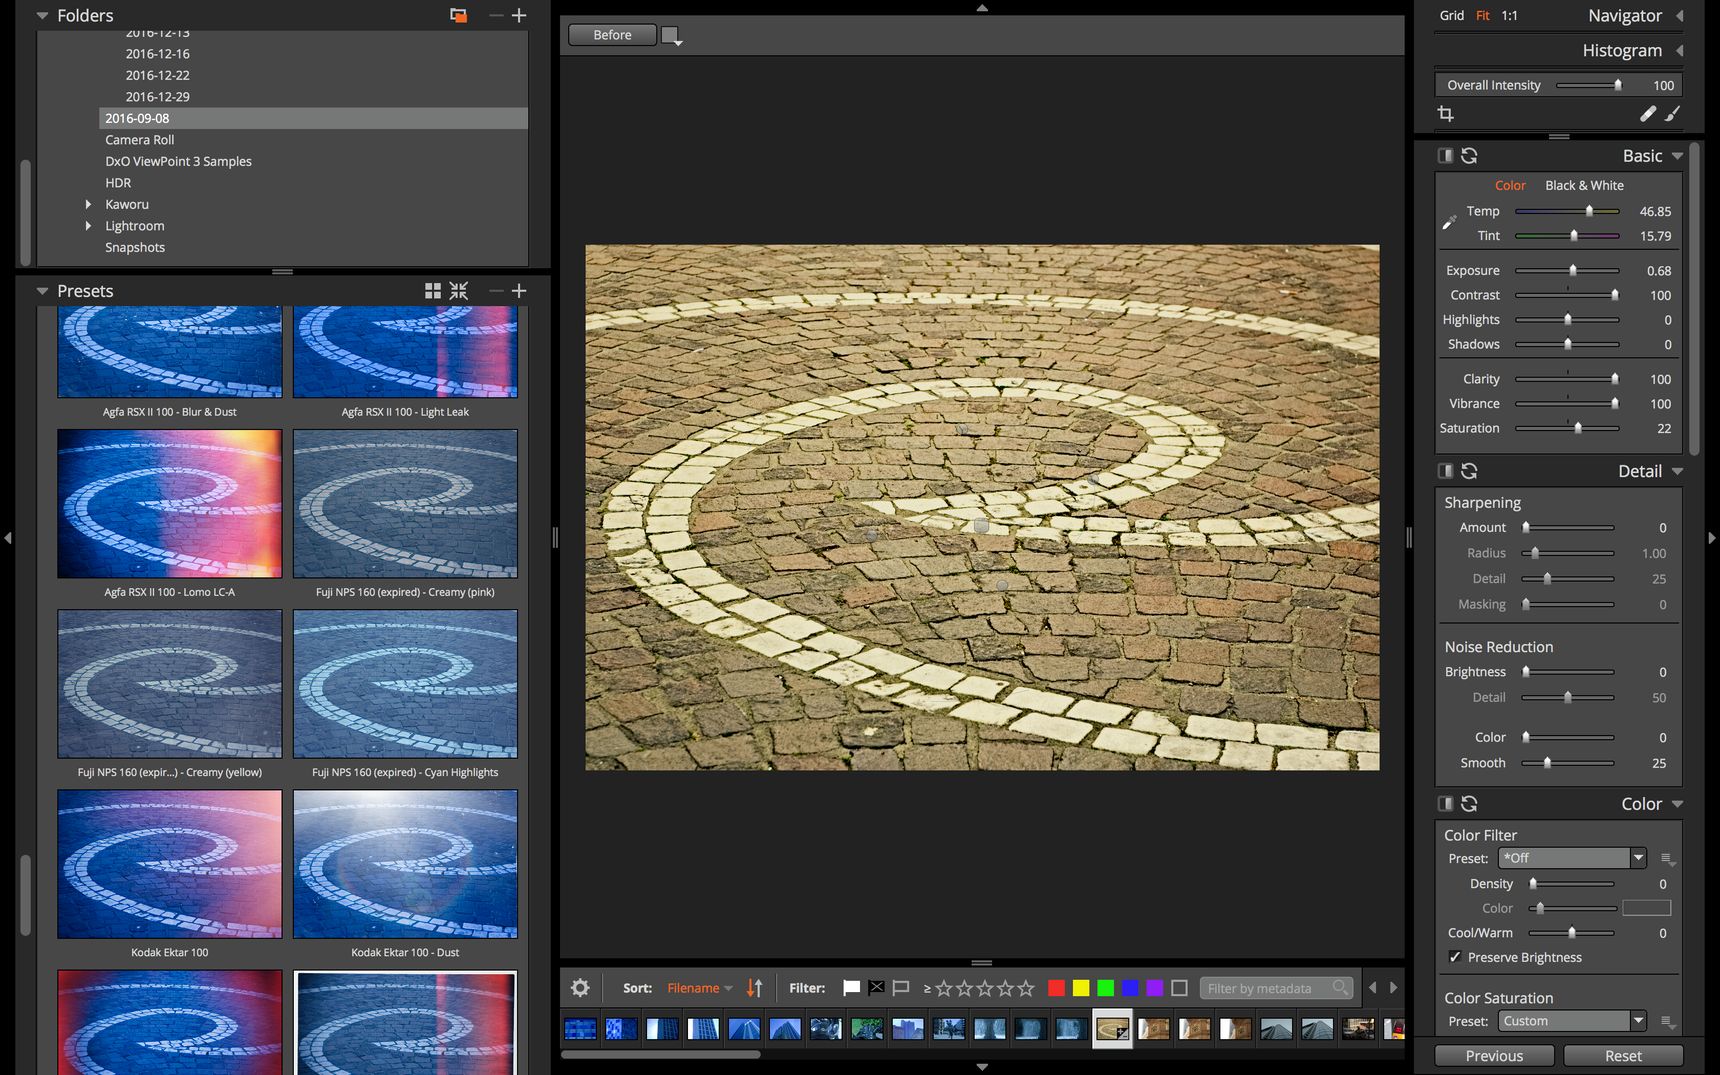Open the Color Filter Preset dropdown

click(x=1572, y=858)
